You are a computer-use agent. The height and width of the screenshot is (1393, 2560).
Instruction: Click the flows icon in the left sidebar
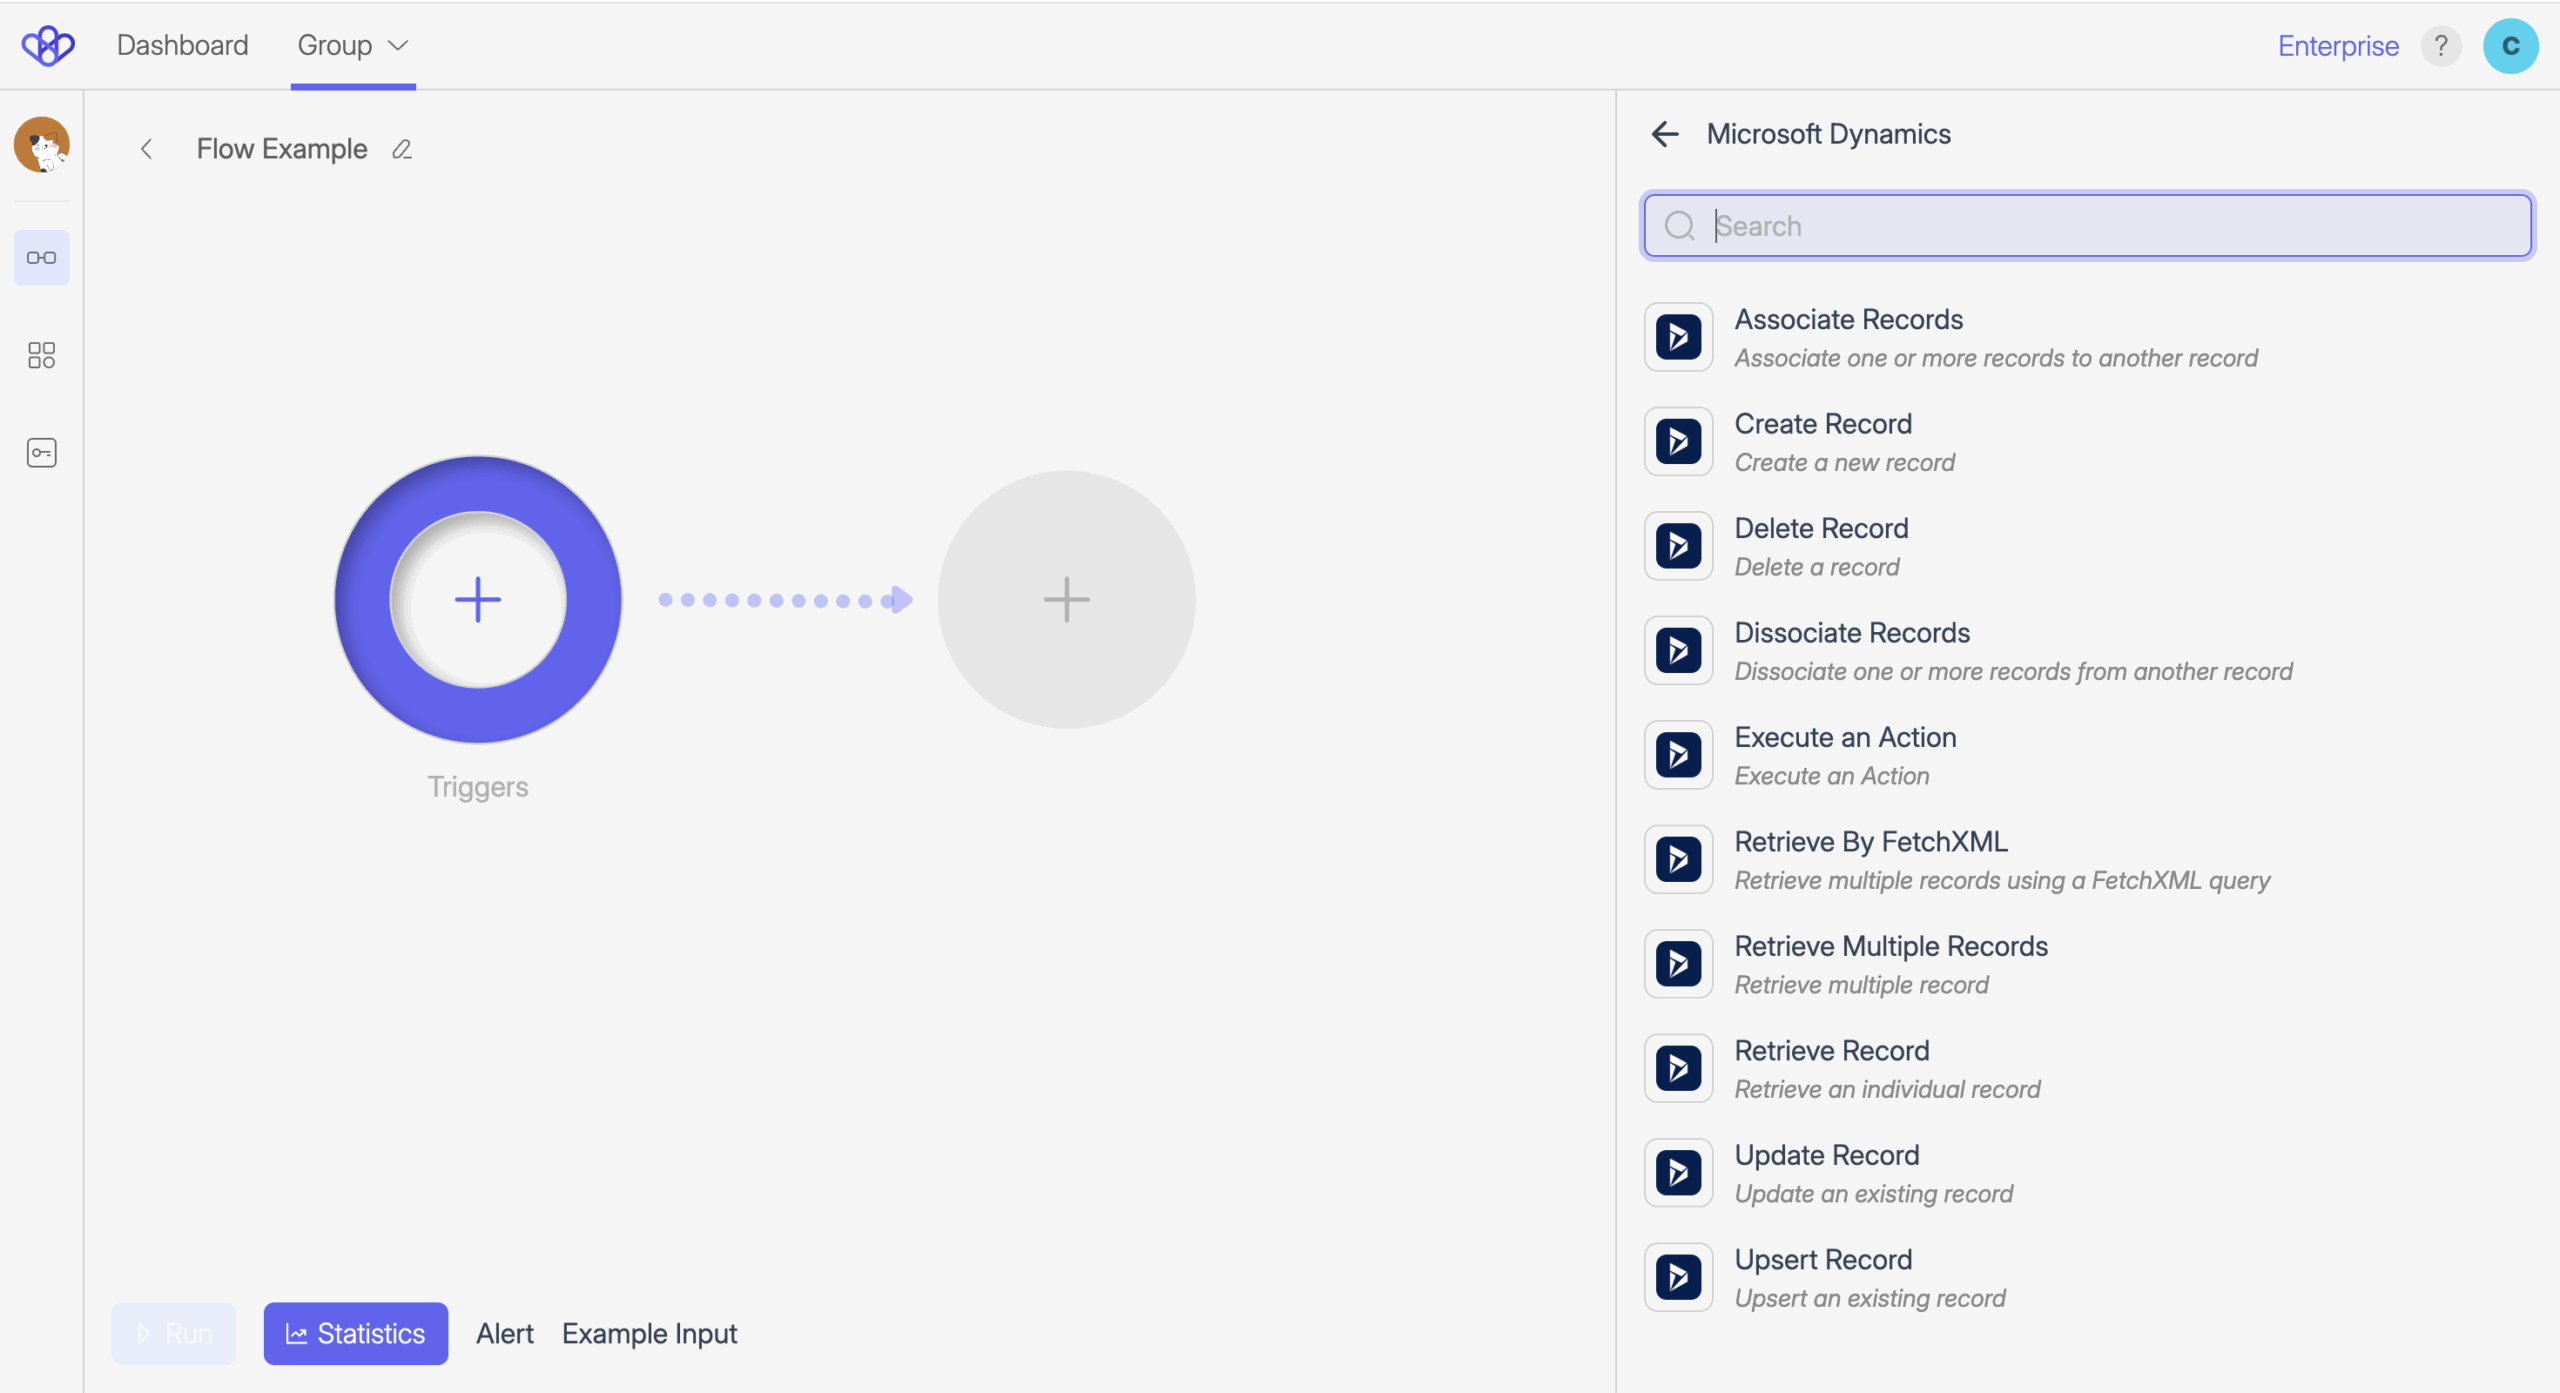click(x=41, y=258)
